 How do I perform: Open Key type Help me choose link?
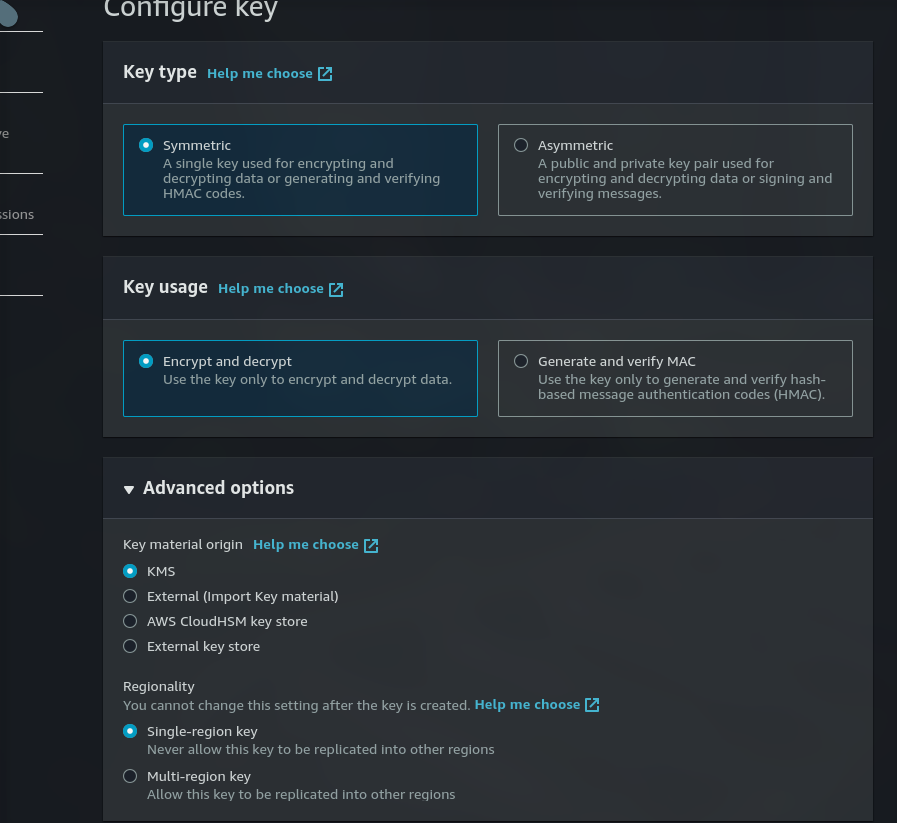tap(260, 74)
